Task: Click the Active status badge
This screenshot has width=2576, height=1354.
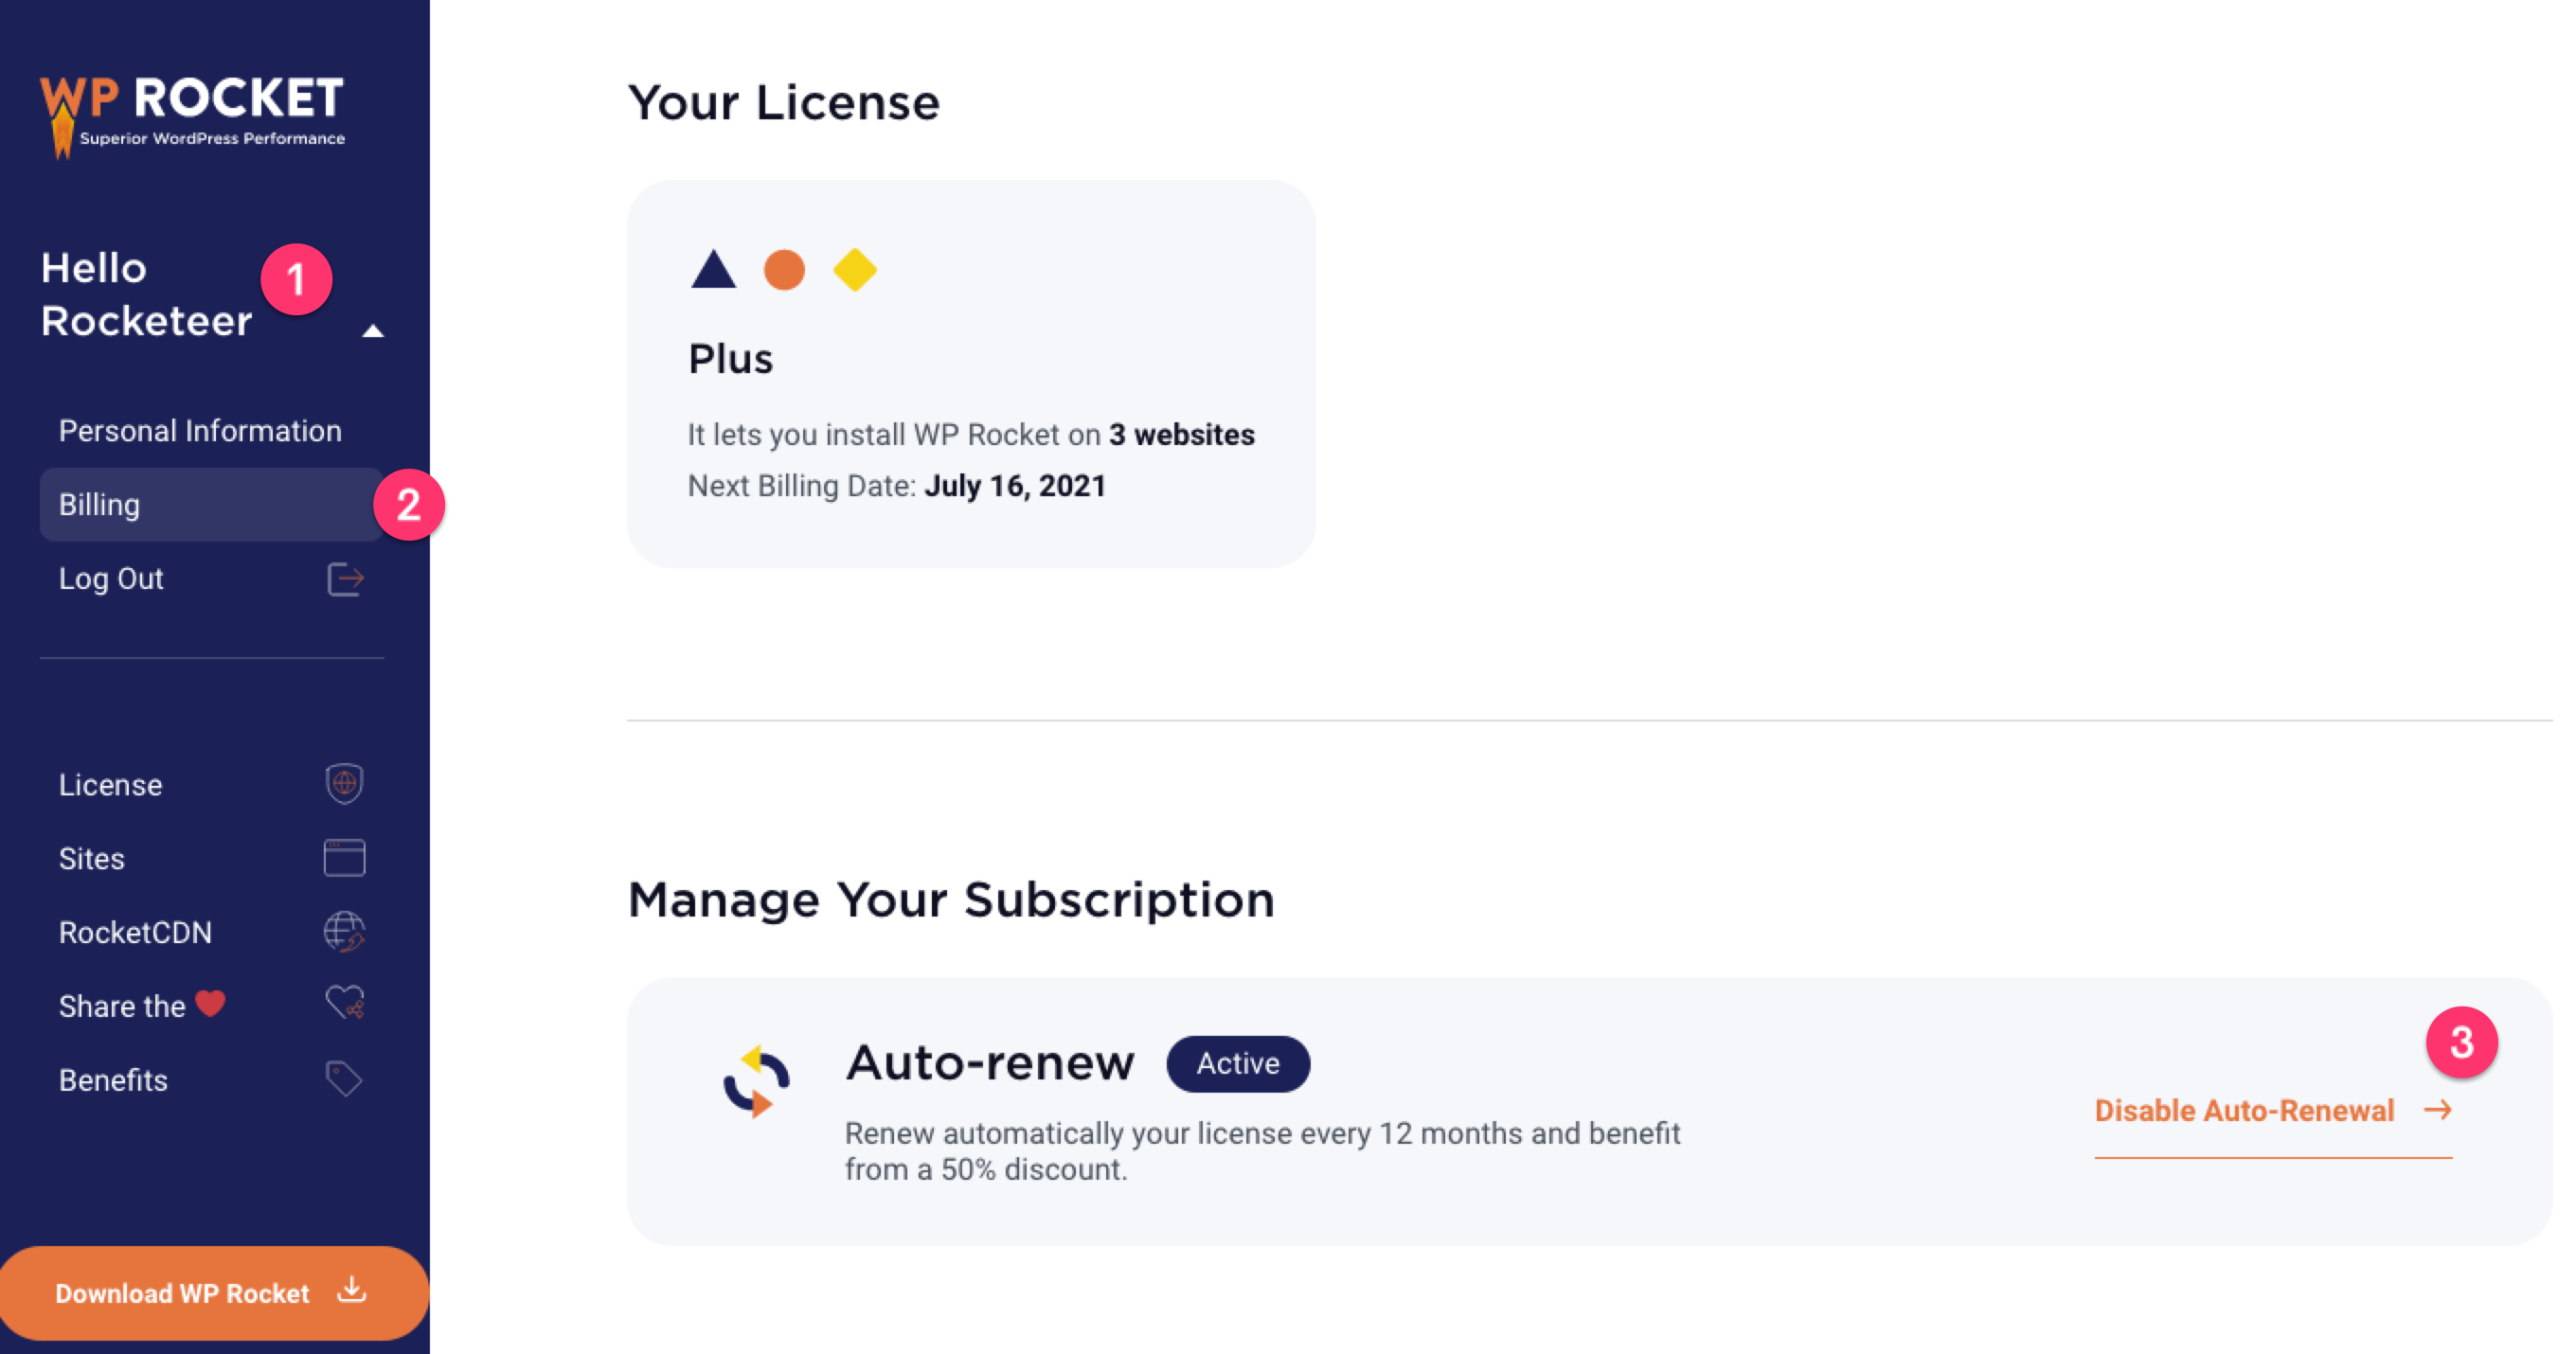Action: 1238,1063
